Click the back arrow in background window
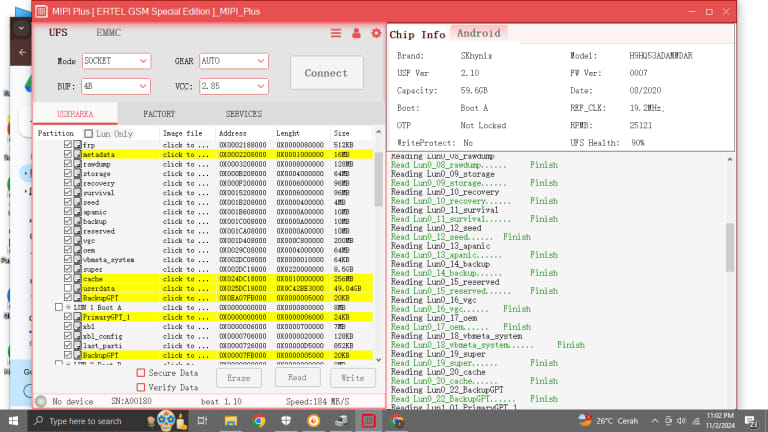768x432 pixels. click(x=22, y=51)
